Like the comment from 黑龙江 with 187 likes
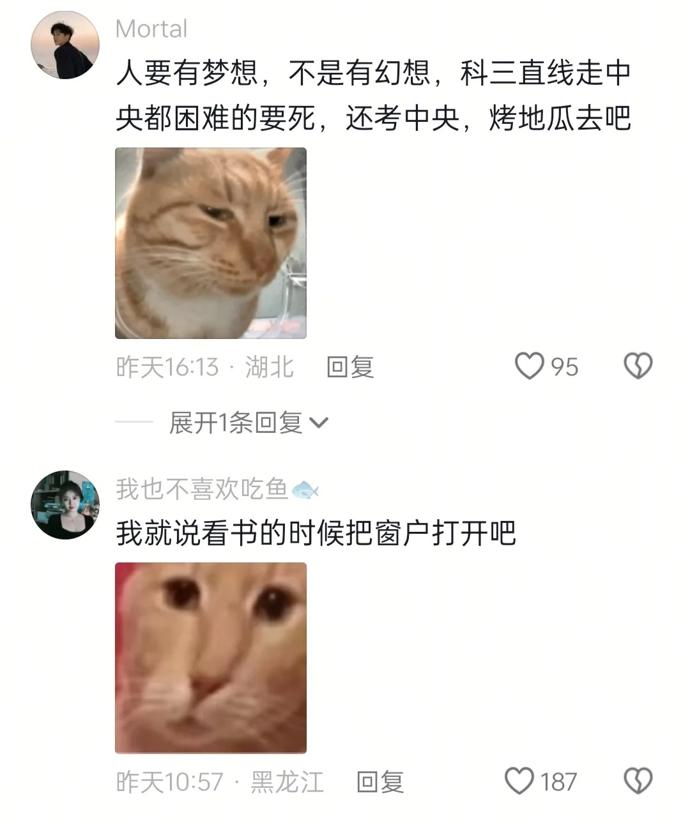Viewport: 690px width, 823px height. coord(519,780)
